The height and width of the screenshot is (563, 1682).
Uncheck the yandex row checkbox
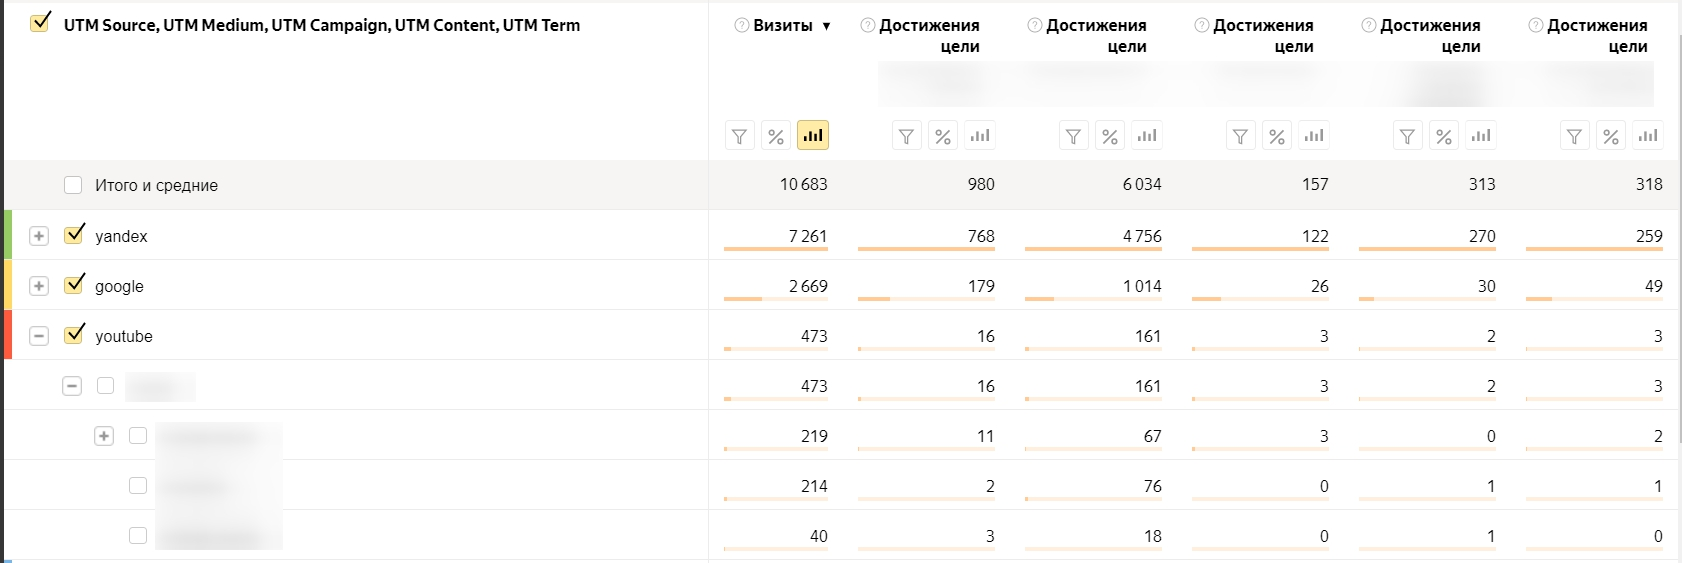pos(73,235)
